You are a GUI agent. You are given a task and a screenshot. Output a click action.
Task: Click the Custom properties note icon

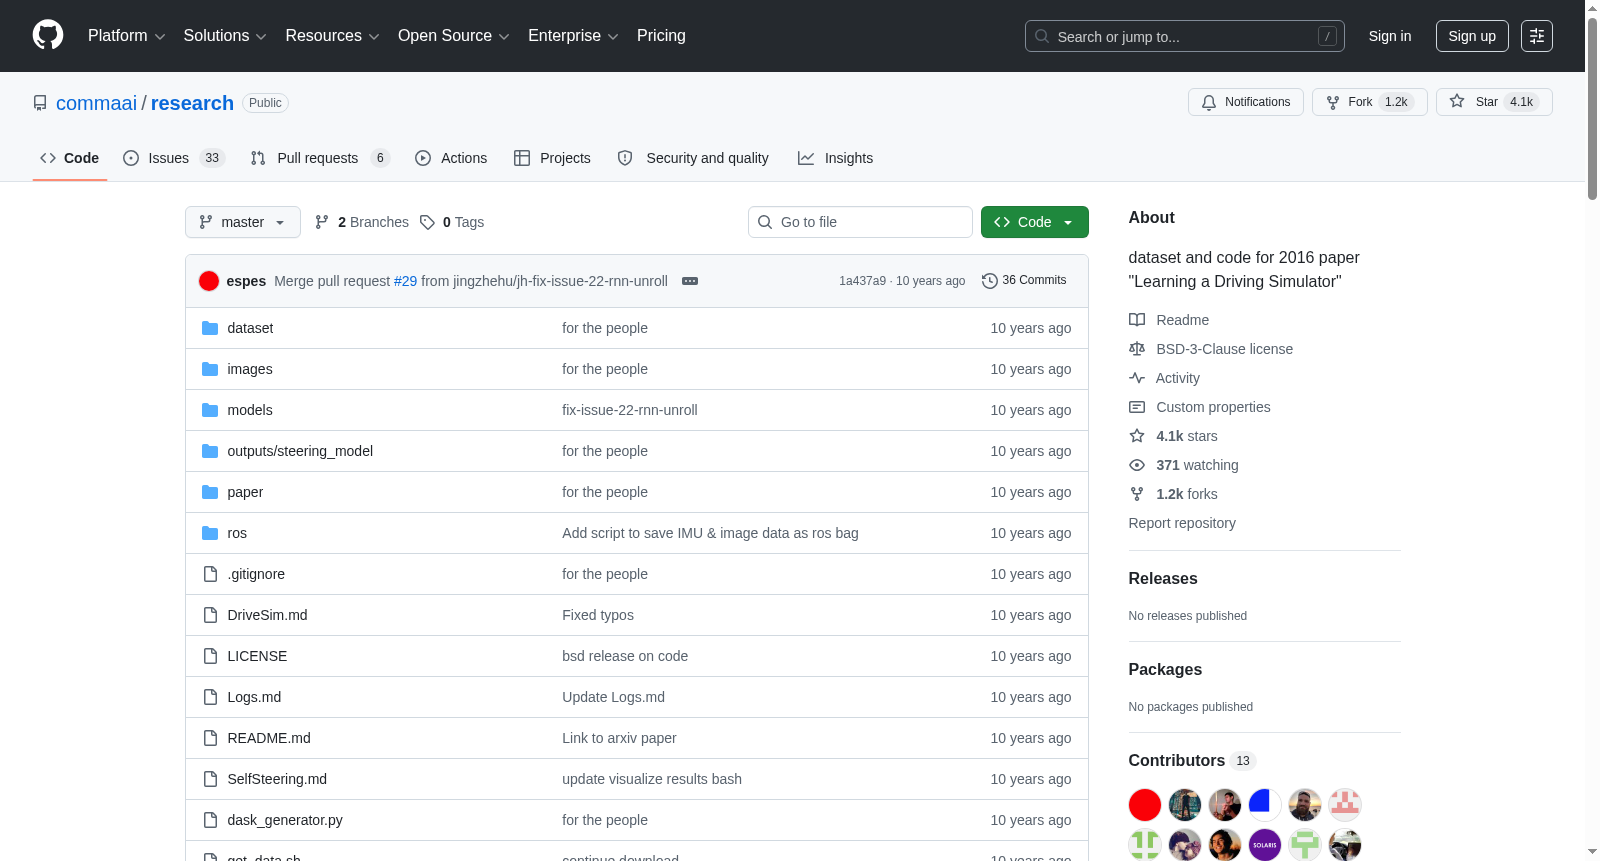[1137, 407]
